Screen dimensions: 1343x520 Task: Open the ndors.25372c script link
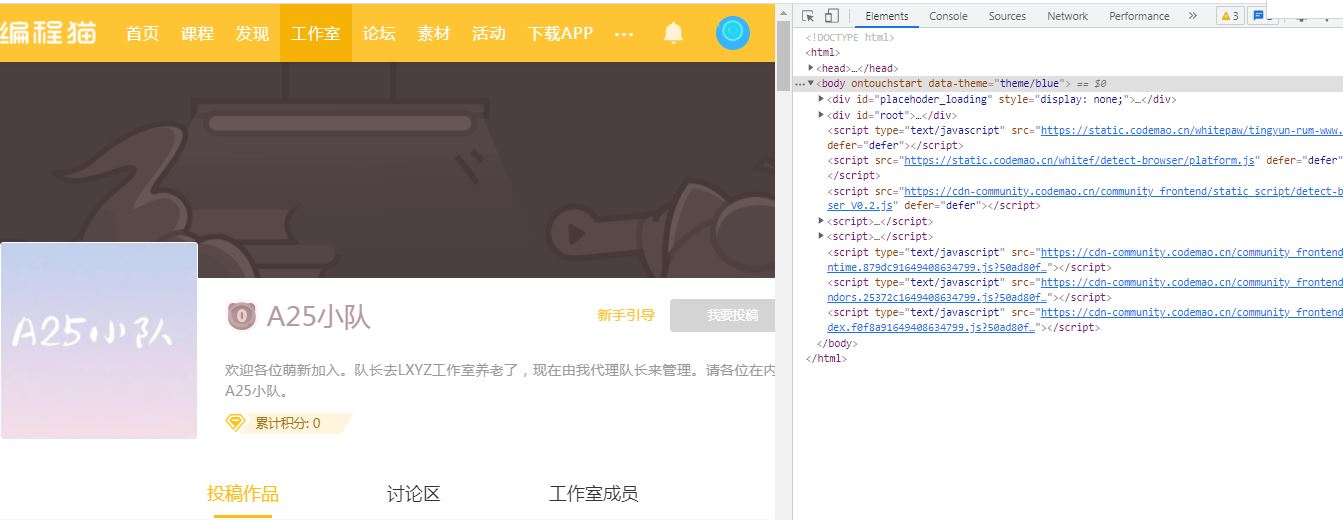coord(936,297)
